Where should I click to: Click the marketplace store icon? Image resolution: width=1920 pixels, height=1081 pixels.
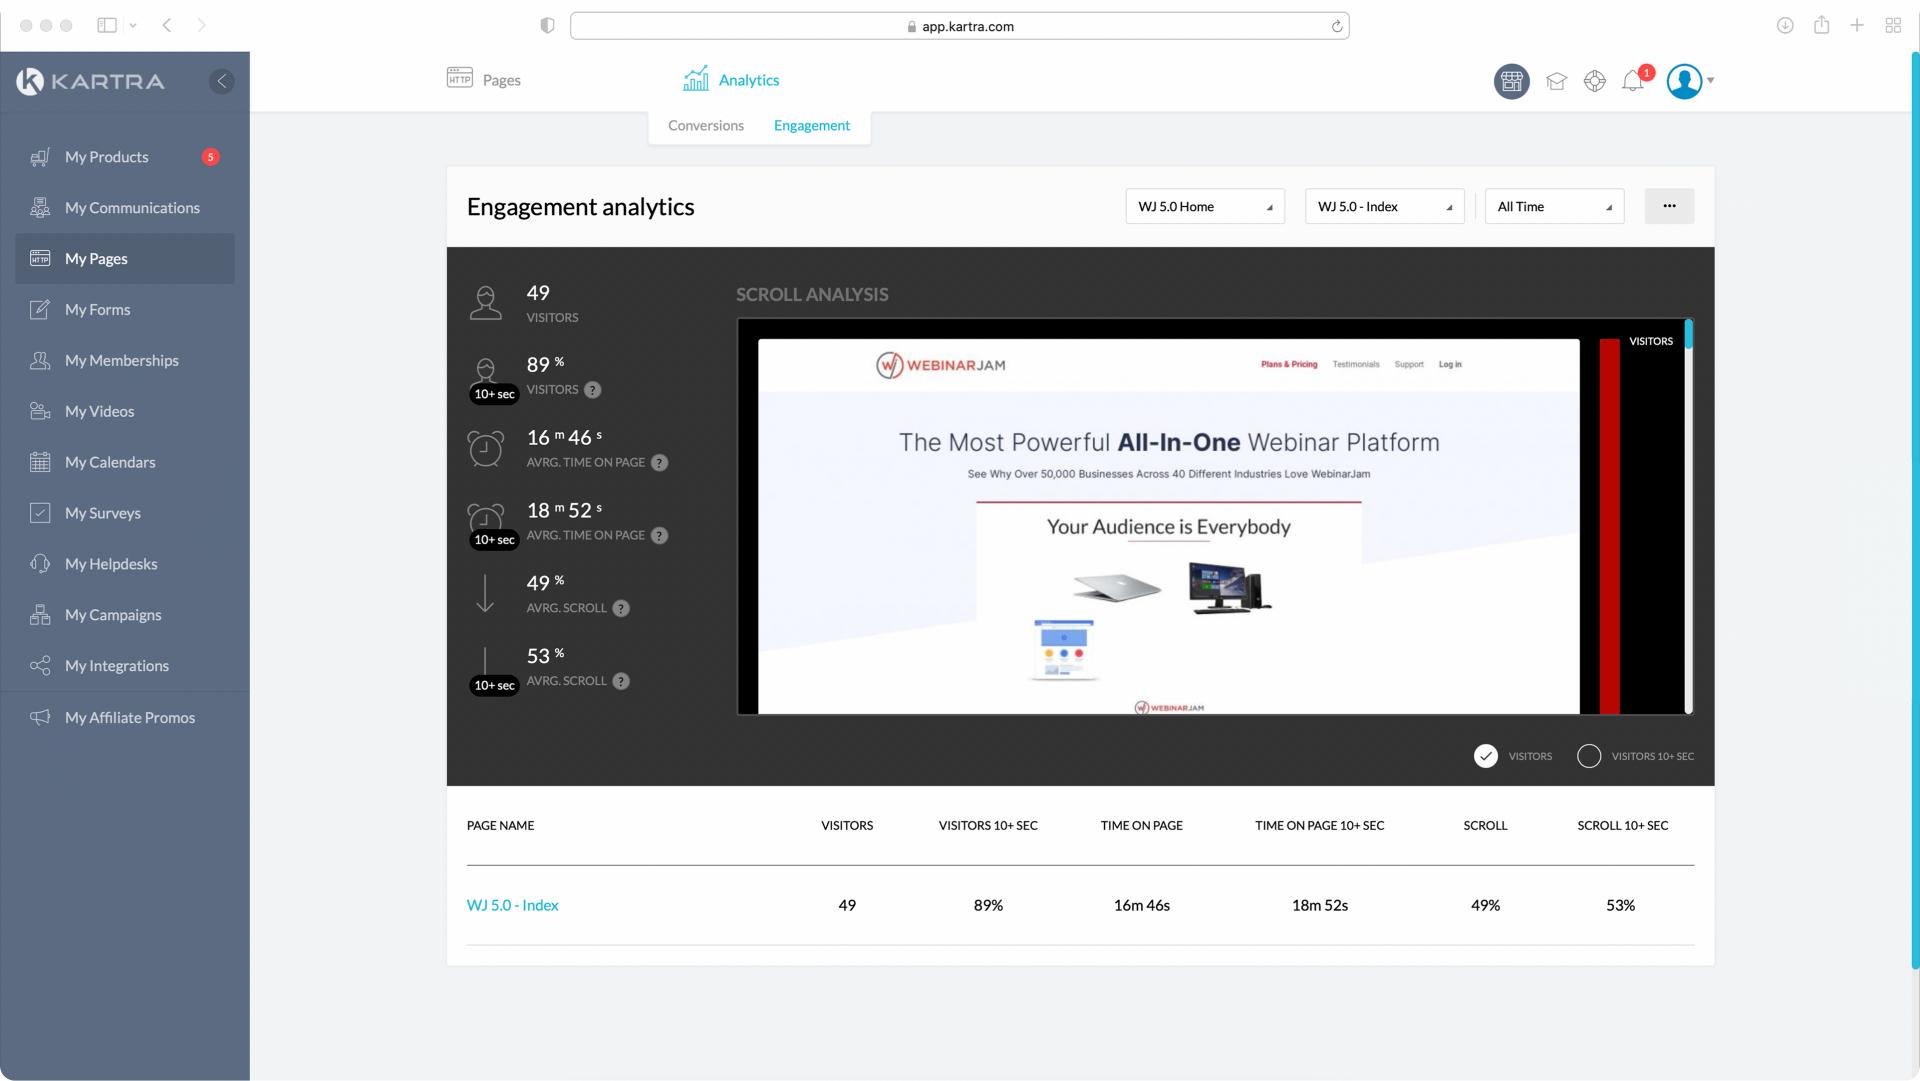point(1511,81)
